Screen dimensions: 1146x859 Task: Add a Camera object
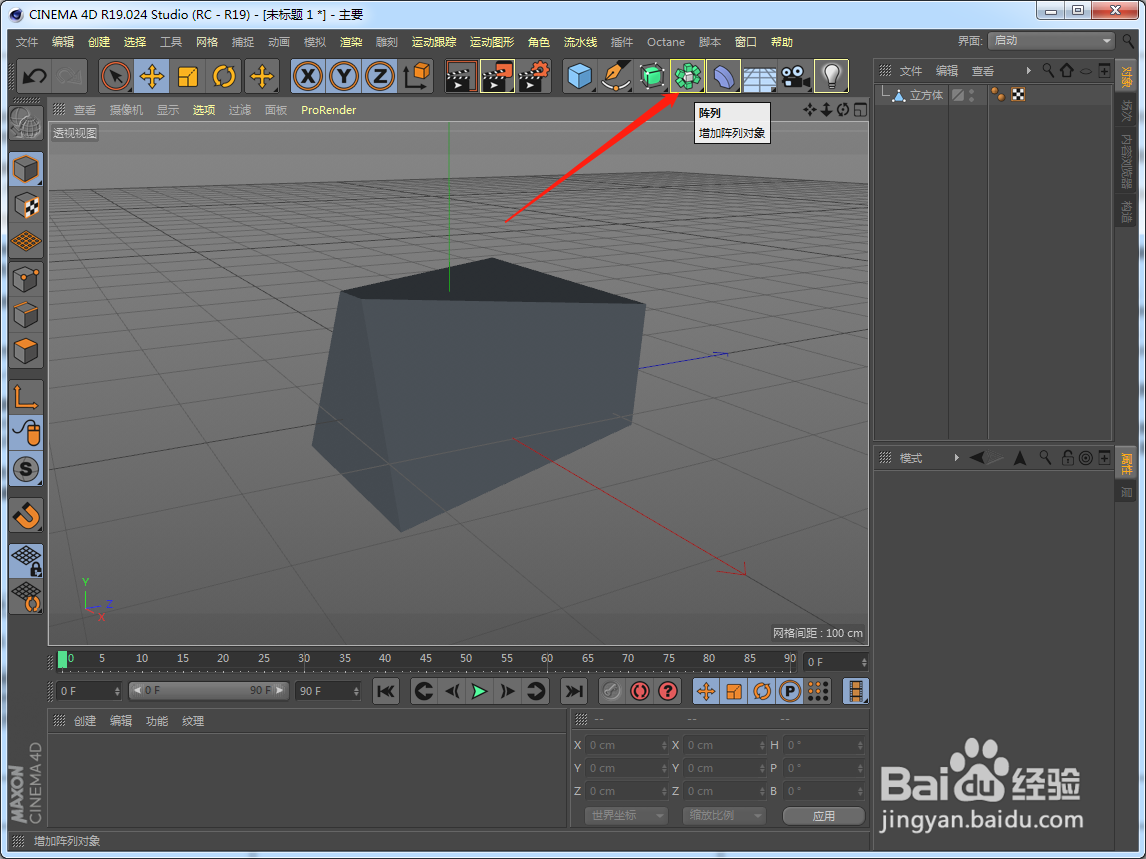tap(795, 76)
